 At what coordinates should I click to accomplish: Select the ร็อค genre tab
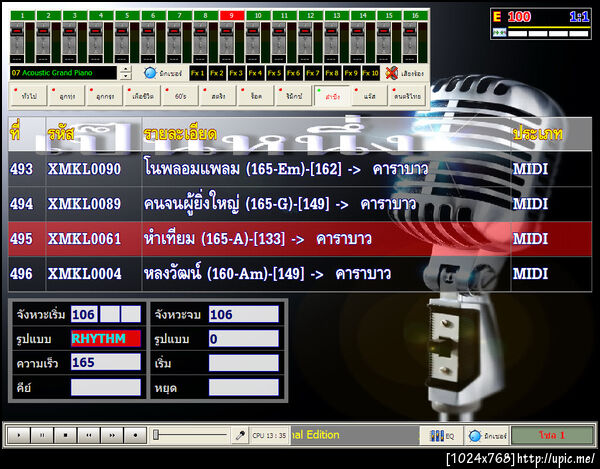point(256,96)
